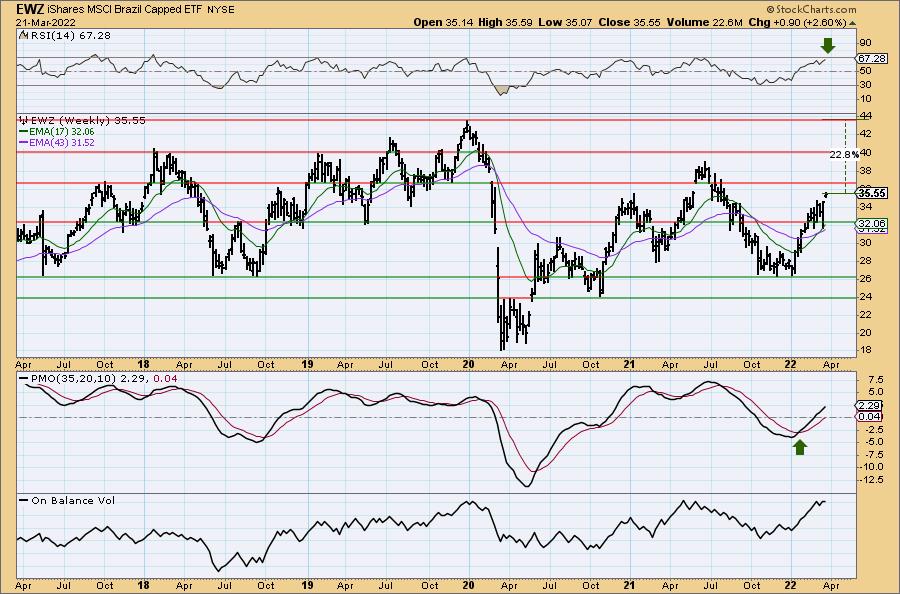Click the 32.06 EMA tag on right axis
This screenshot has width=900, height=594.
[x=872, y=223]
